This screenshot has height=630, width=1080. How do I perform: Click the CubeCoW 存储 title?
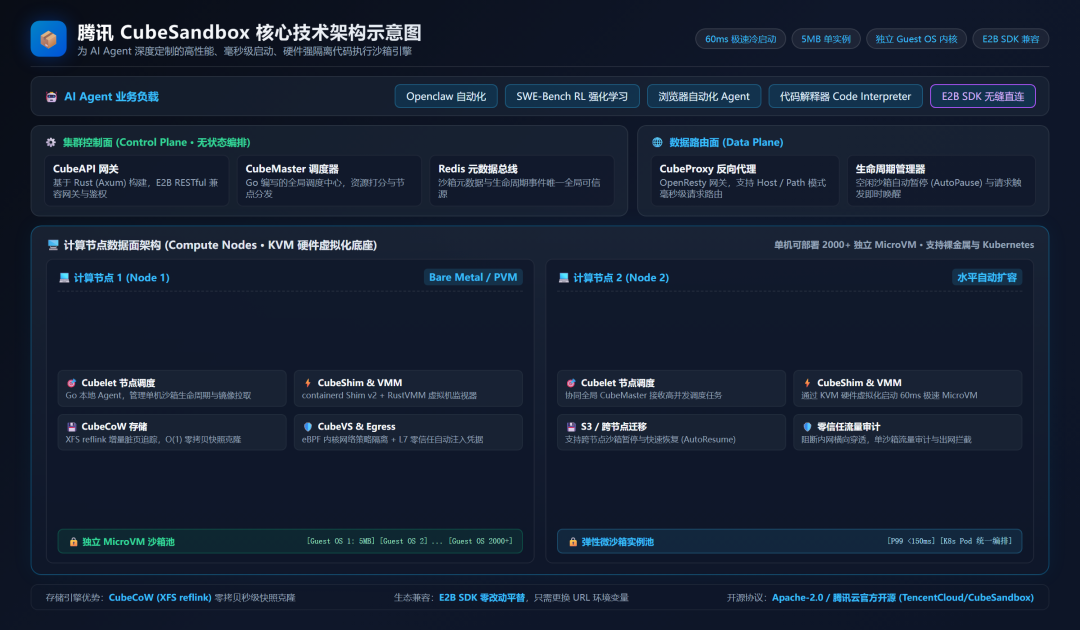(x=114, y=427)
